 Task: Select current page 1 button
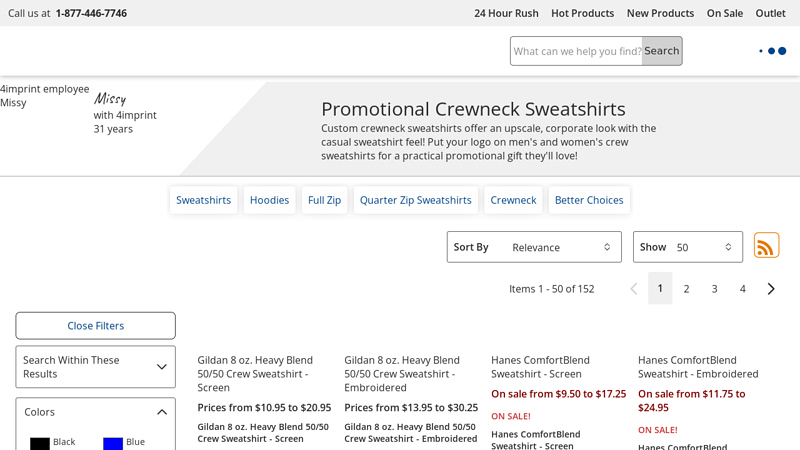coord(660,288)
